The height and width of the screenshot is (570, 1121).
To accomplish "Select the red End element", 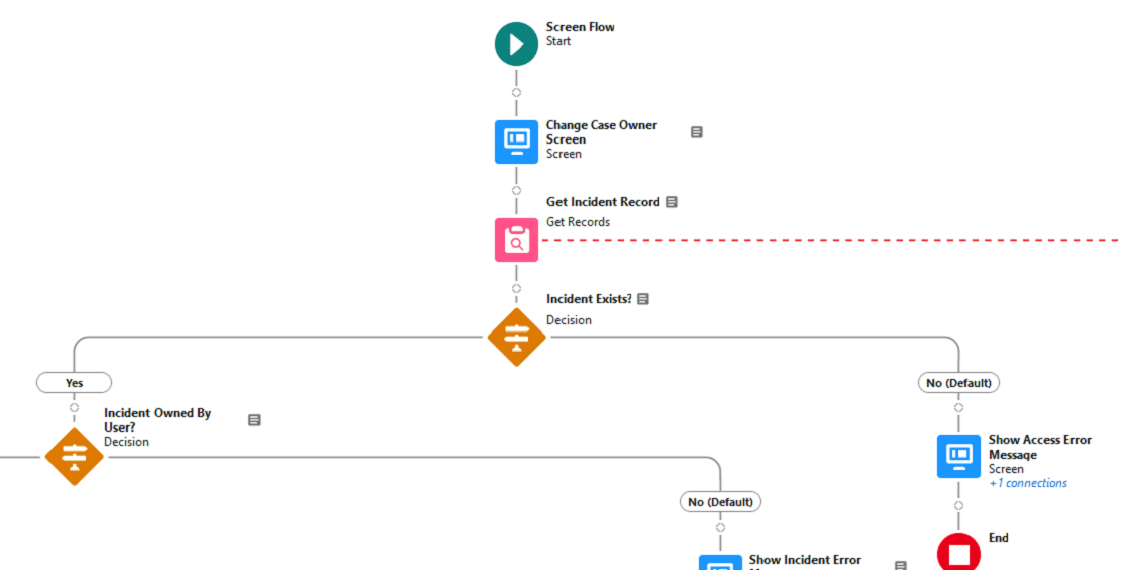I will click(958, 553).
